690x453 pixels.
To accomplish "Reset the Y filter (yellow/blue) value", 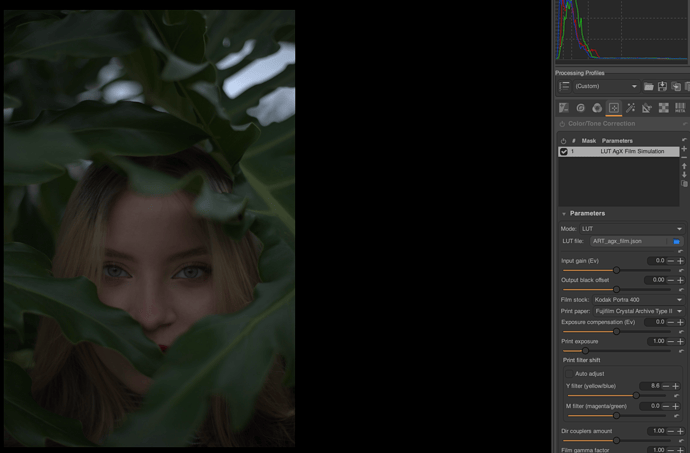I will click(x=676, y=395).
